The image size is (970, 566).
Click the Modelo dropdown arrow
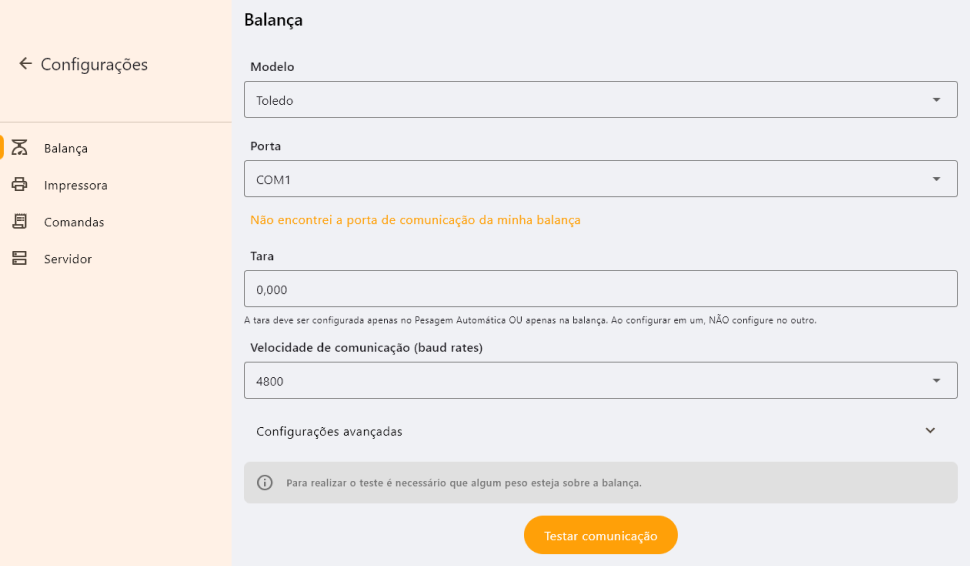pyautogui.click(x=936, y=100)
